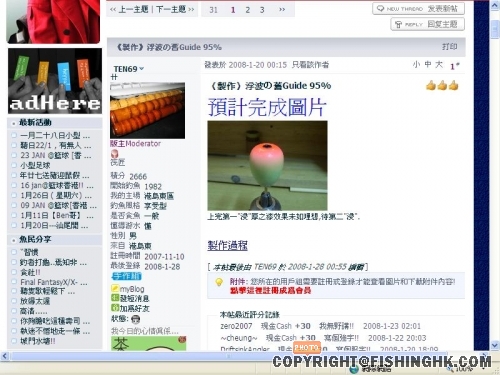Click red register-as-member link
This screenshot has width=500, height=375.
click(270, 290)
